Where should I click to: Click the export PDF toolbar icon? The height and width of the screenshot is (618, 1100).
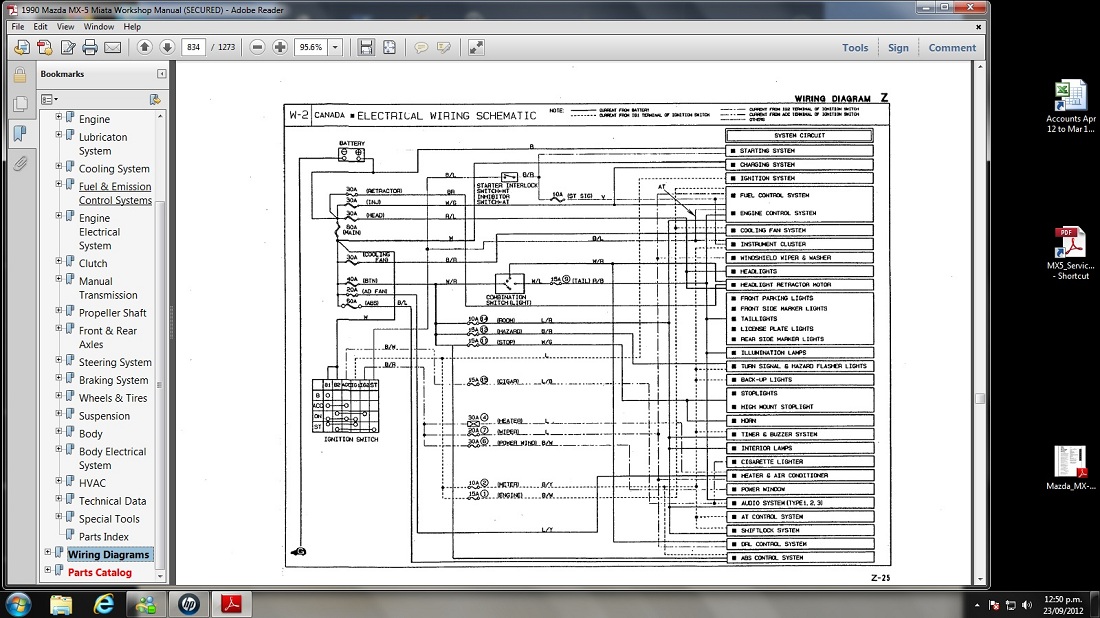[45, 47]
